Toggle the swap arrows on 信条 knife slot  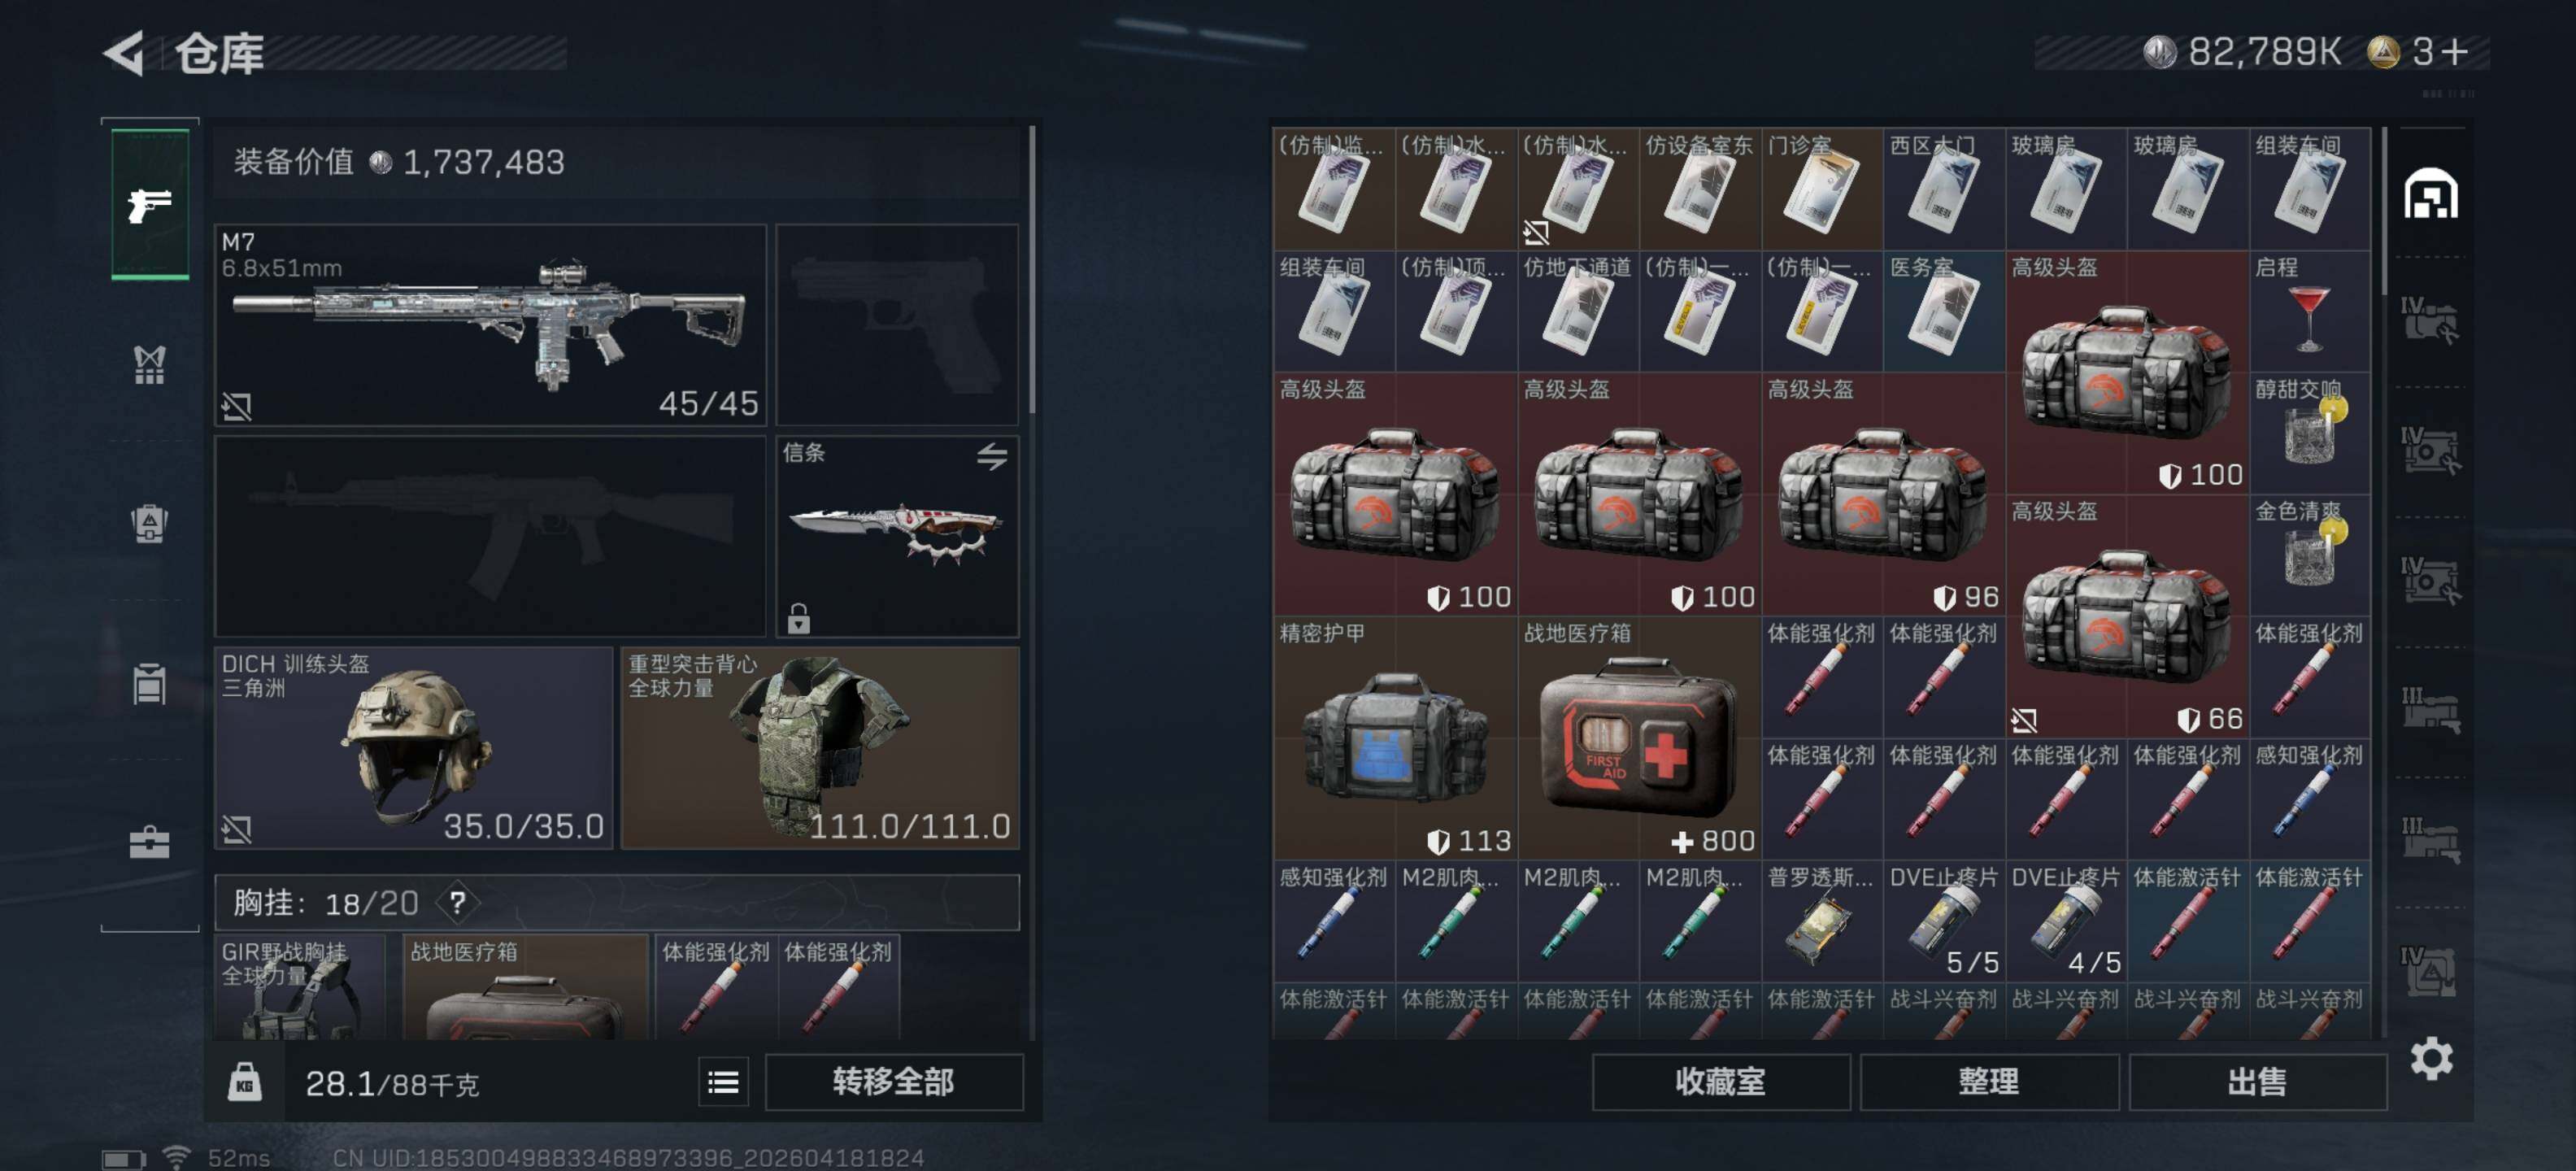(x=992, y=457)
